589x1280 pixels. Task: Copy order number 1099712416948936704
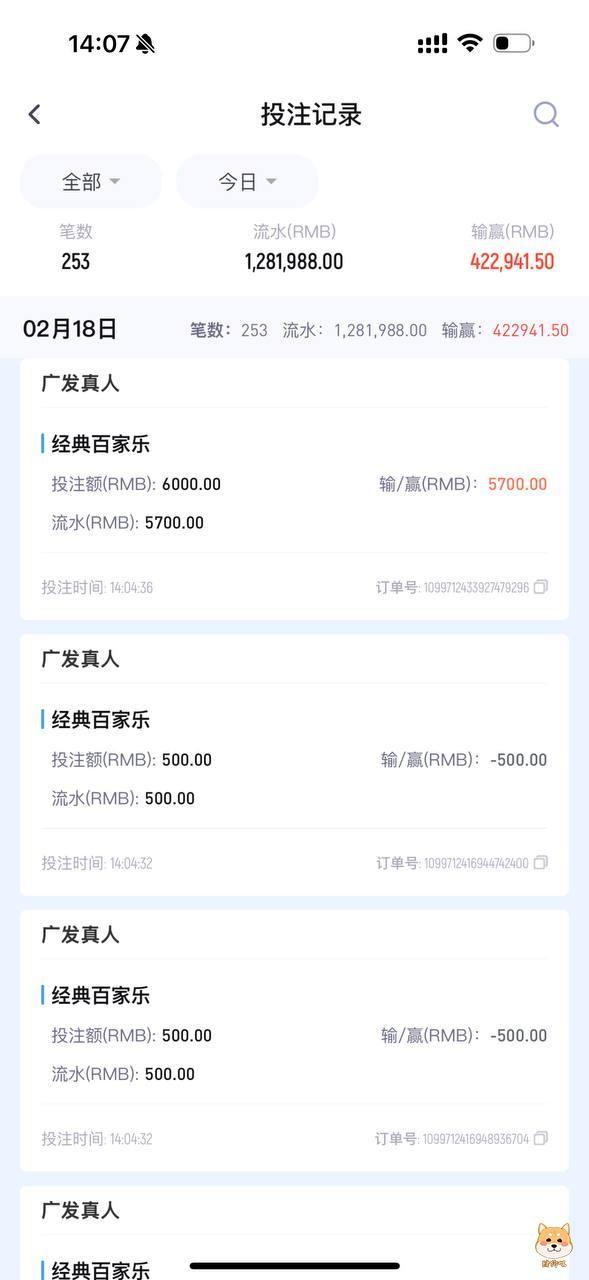point(538,1139)
